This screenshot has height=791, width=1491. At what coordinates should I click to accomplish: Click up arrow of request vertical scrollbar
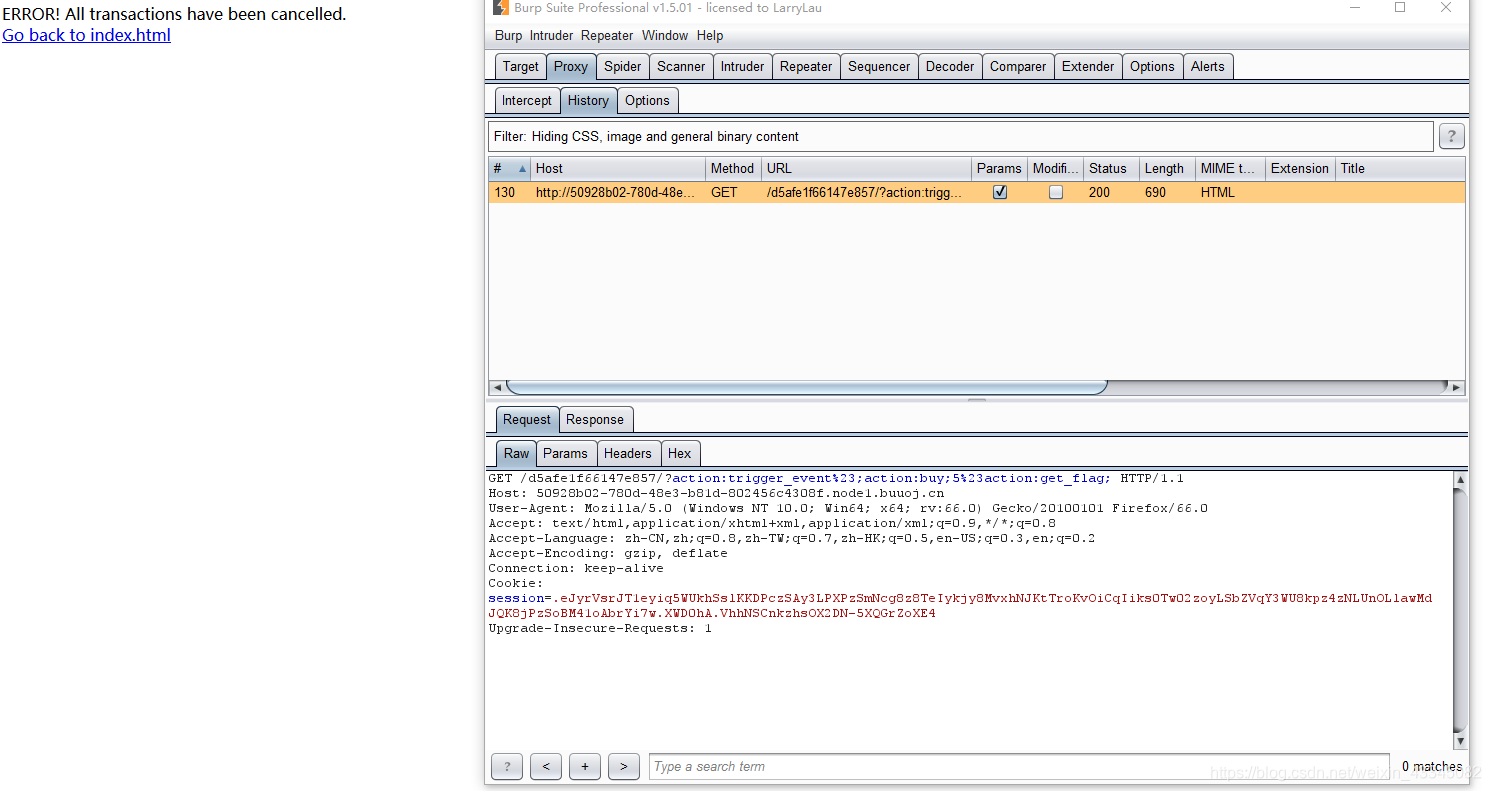click(x=1460, y=480)
